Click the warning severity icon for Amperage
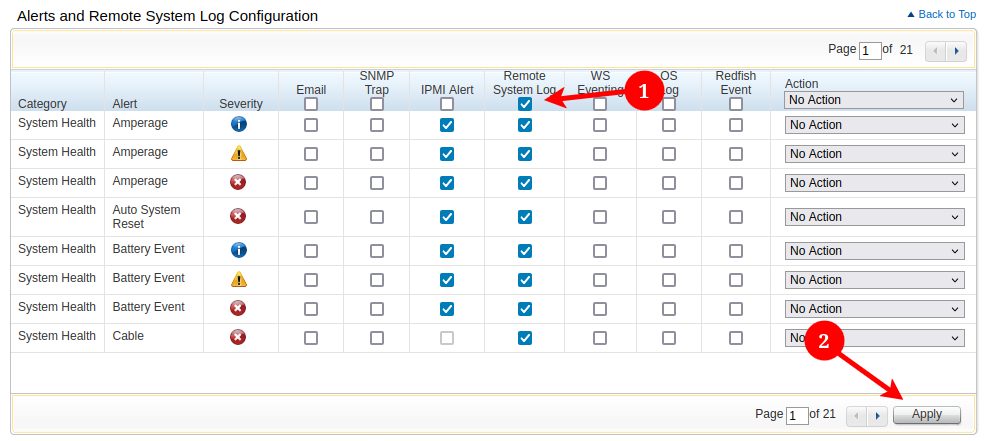Viewport: 994px width, 441px height. 238,154
